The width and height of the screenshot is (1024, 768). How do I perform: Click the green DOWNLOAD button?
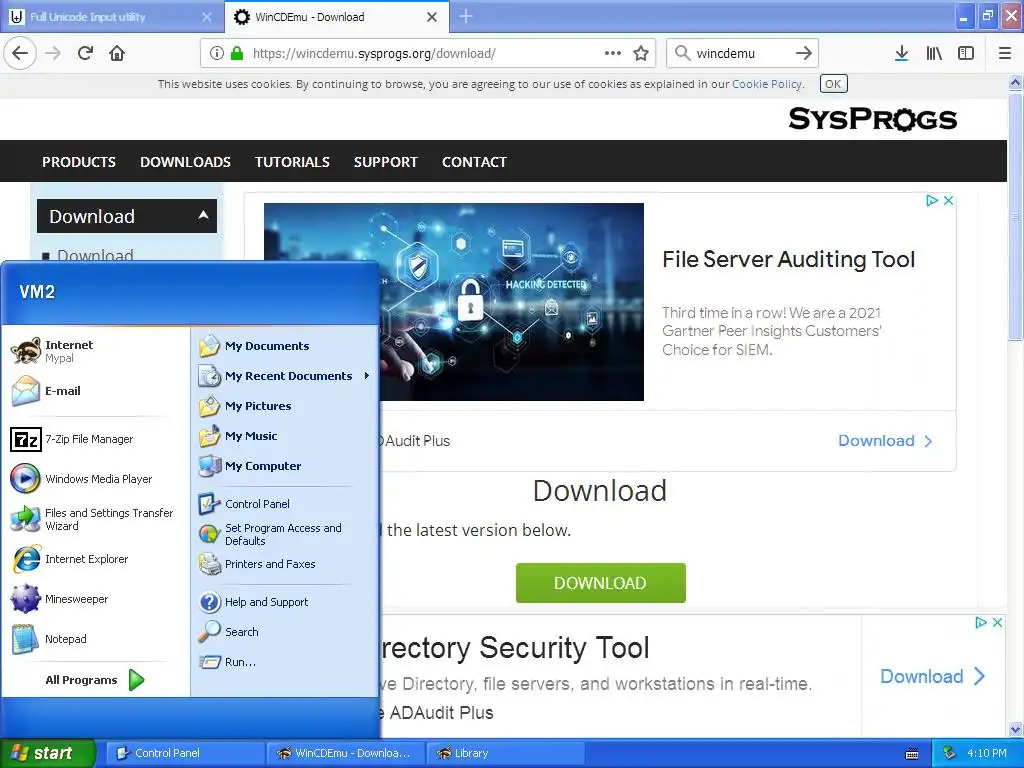click(600, 583)
